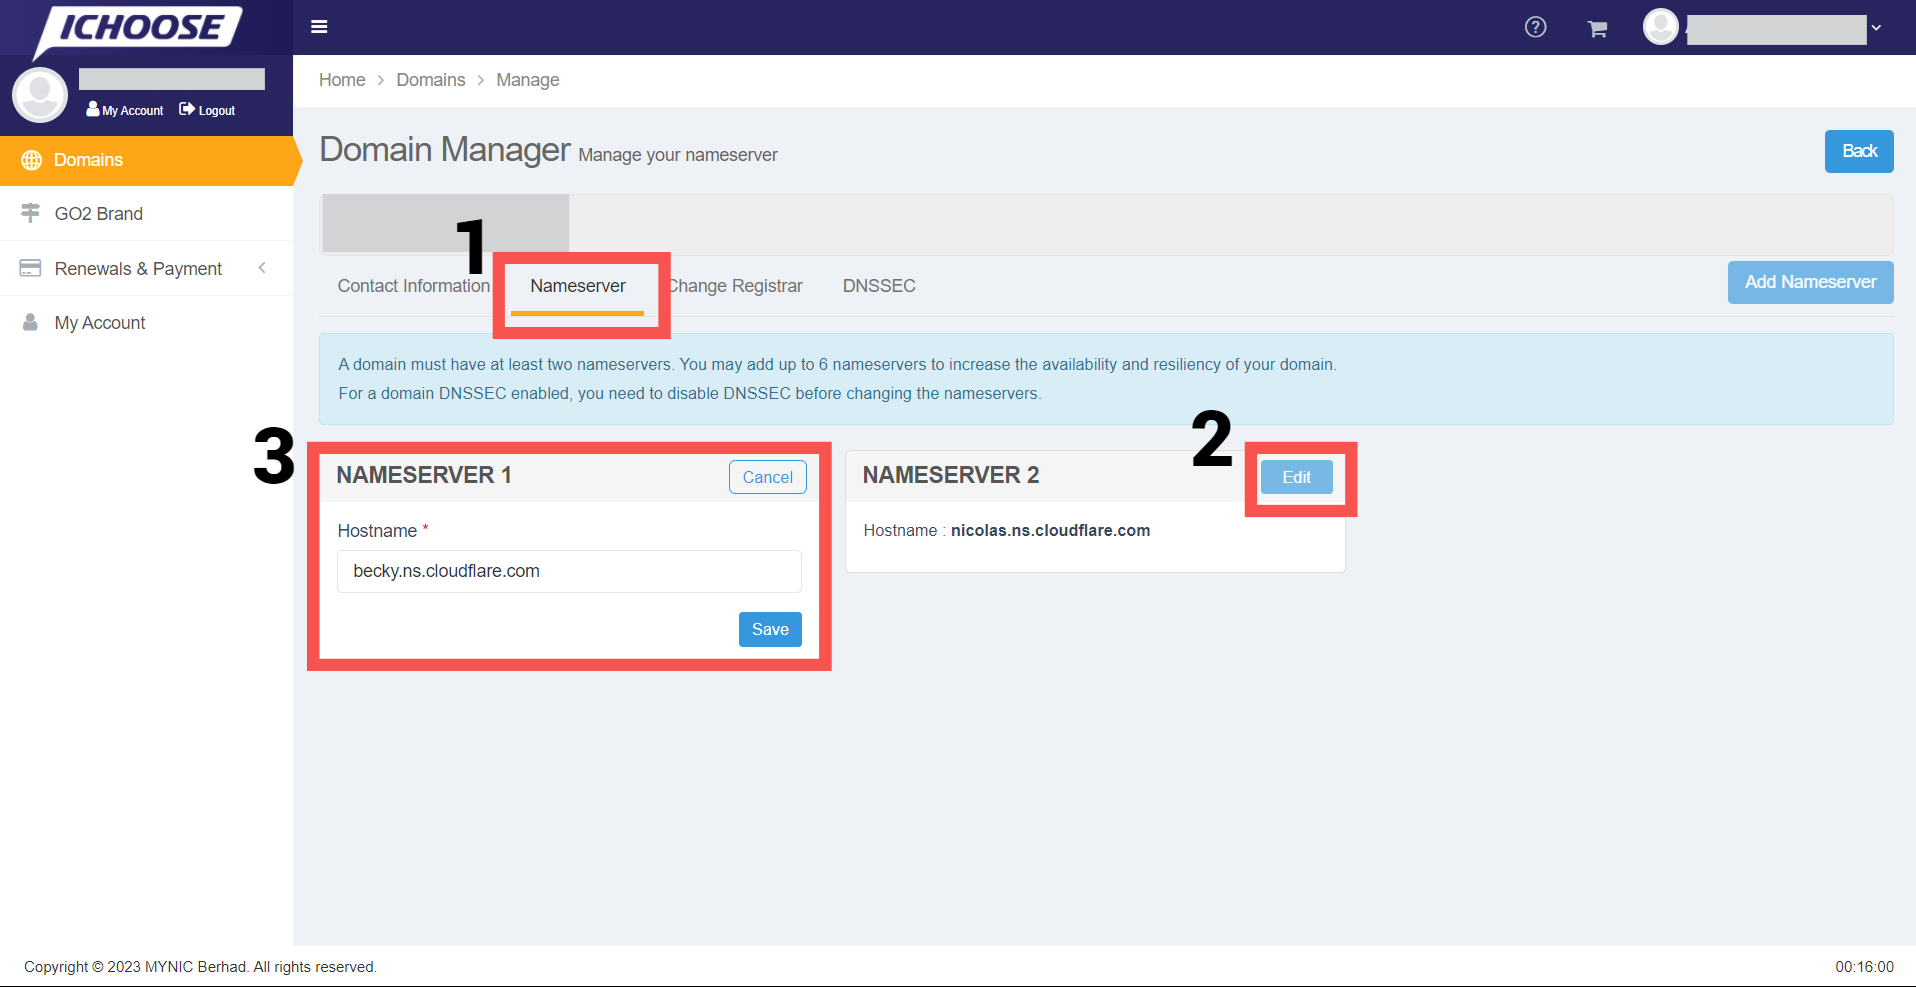This screenshot has width=1916, height=987.
Task: Click the Add Nameserver button
Action: click(x=1810, y=282)
